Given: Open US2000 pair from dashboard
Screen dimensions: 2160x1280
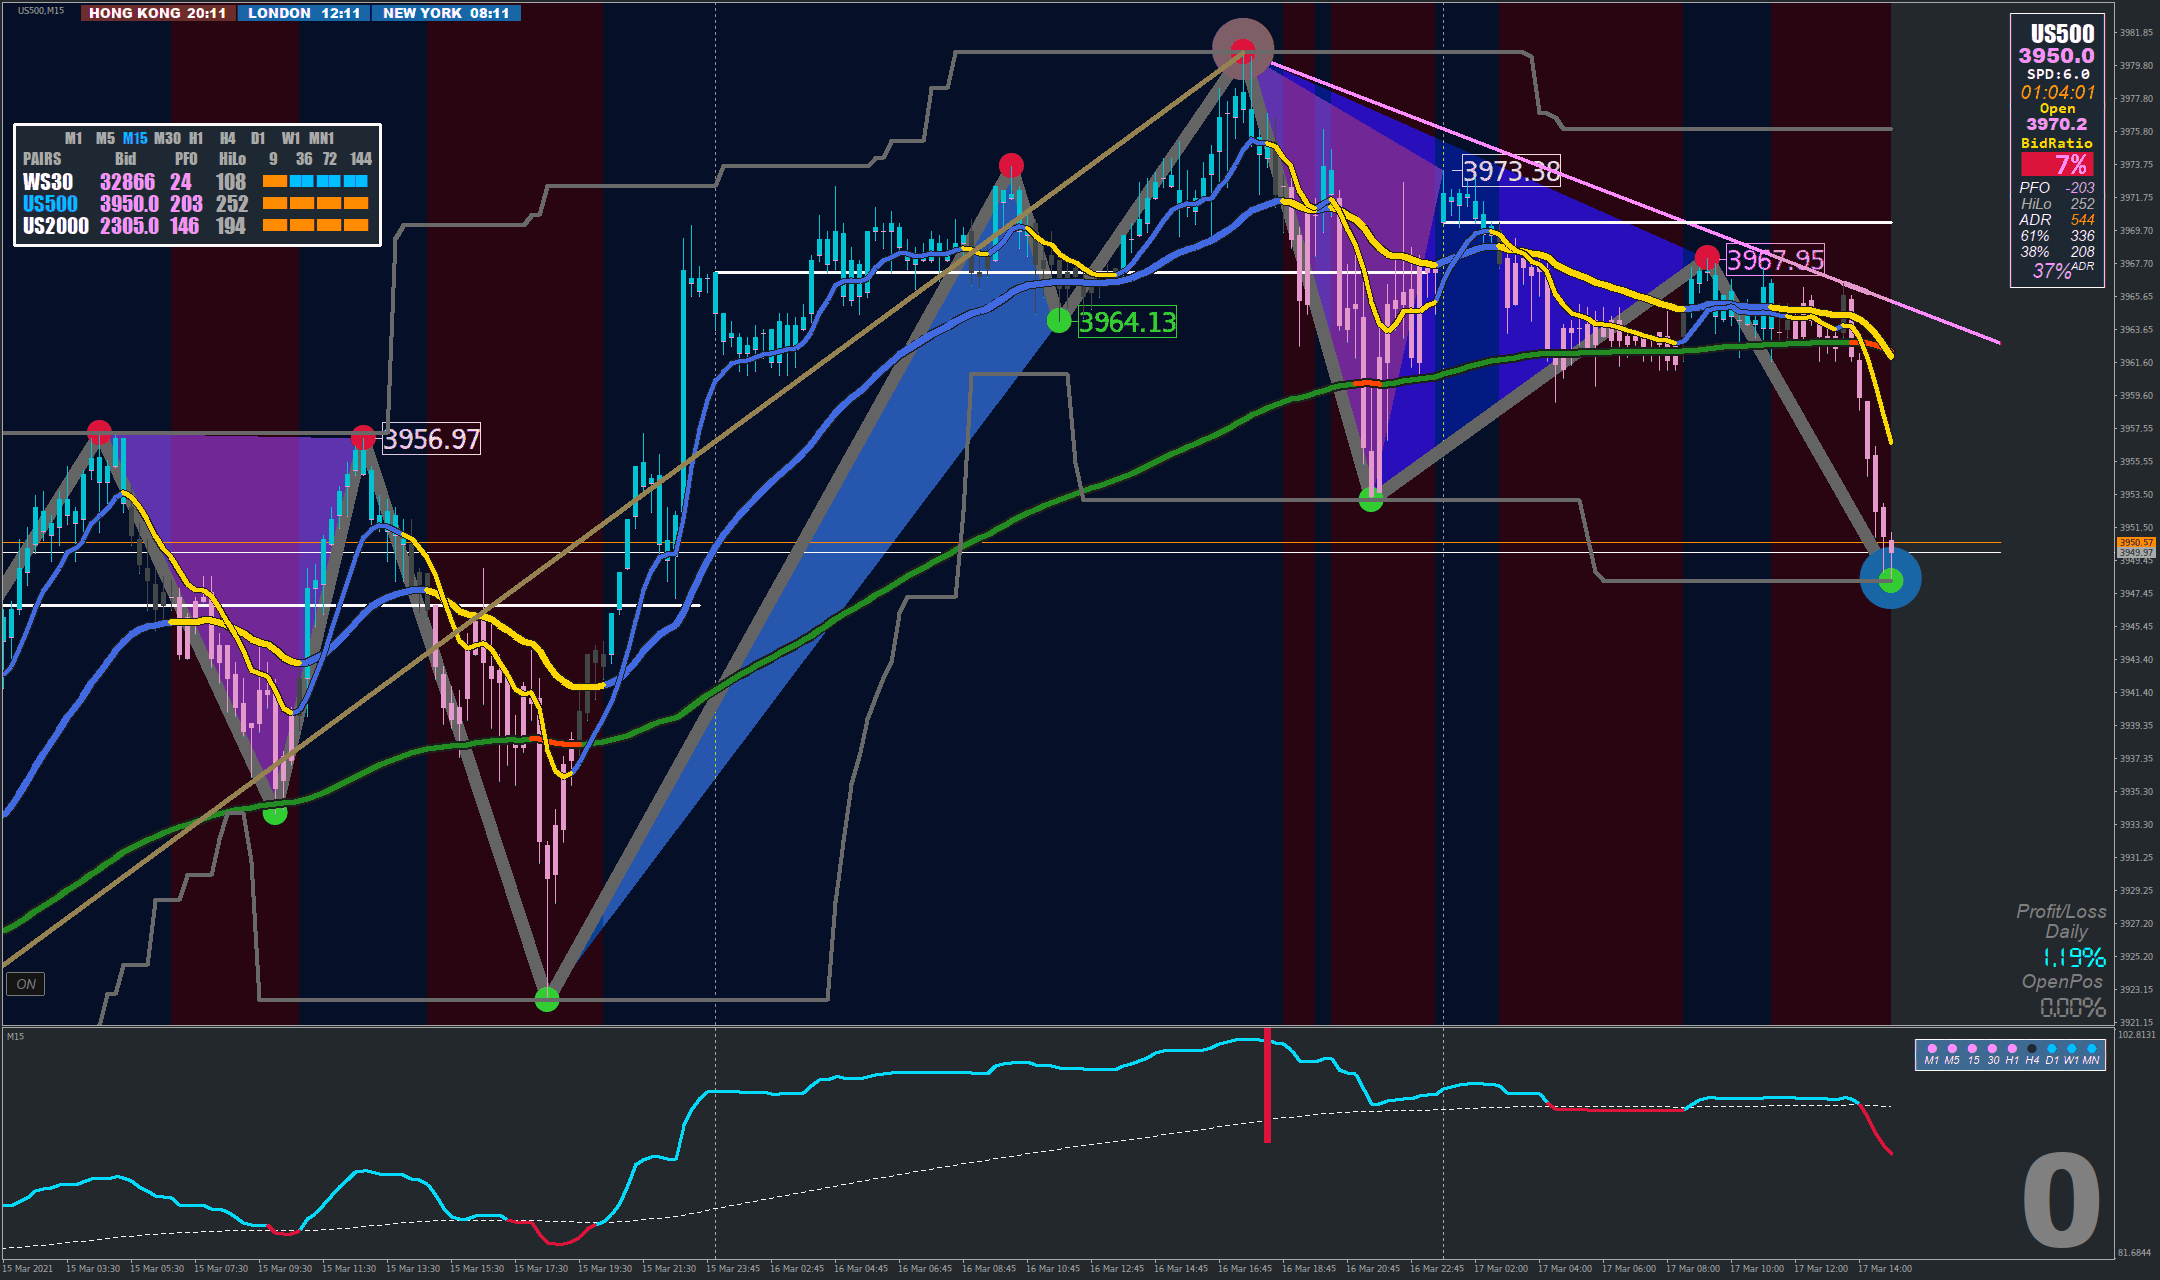Looking at the screenshot, I should pos(55,226).
